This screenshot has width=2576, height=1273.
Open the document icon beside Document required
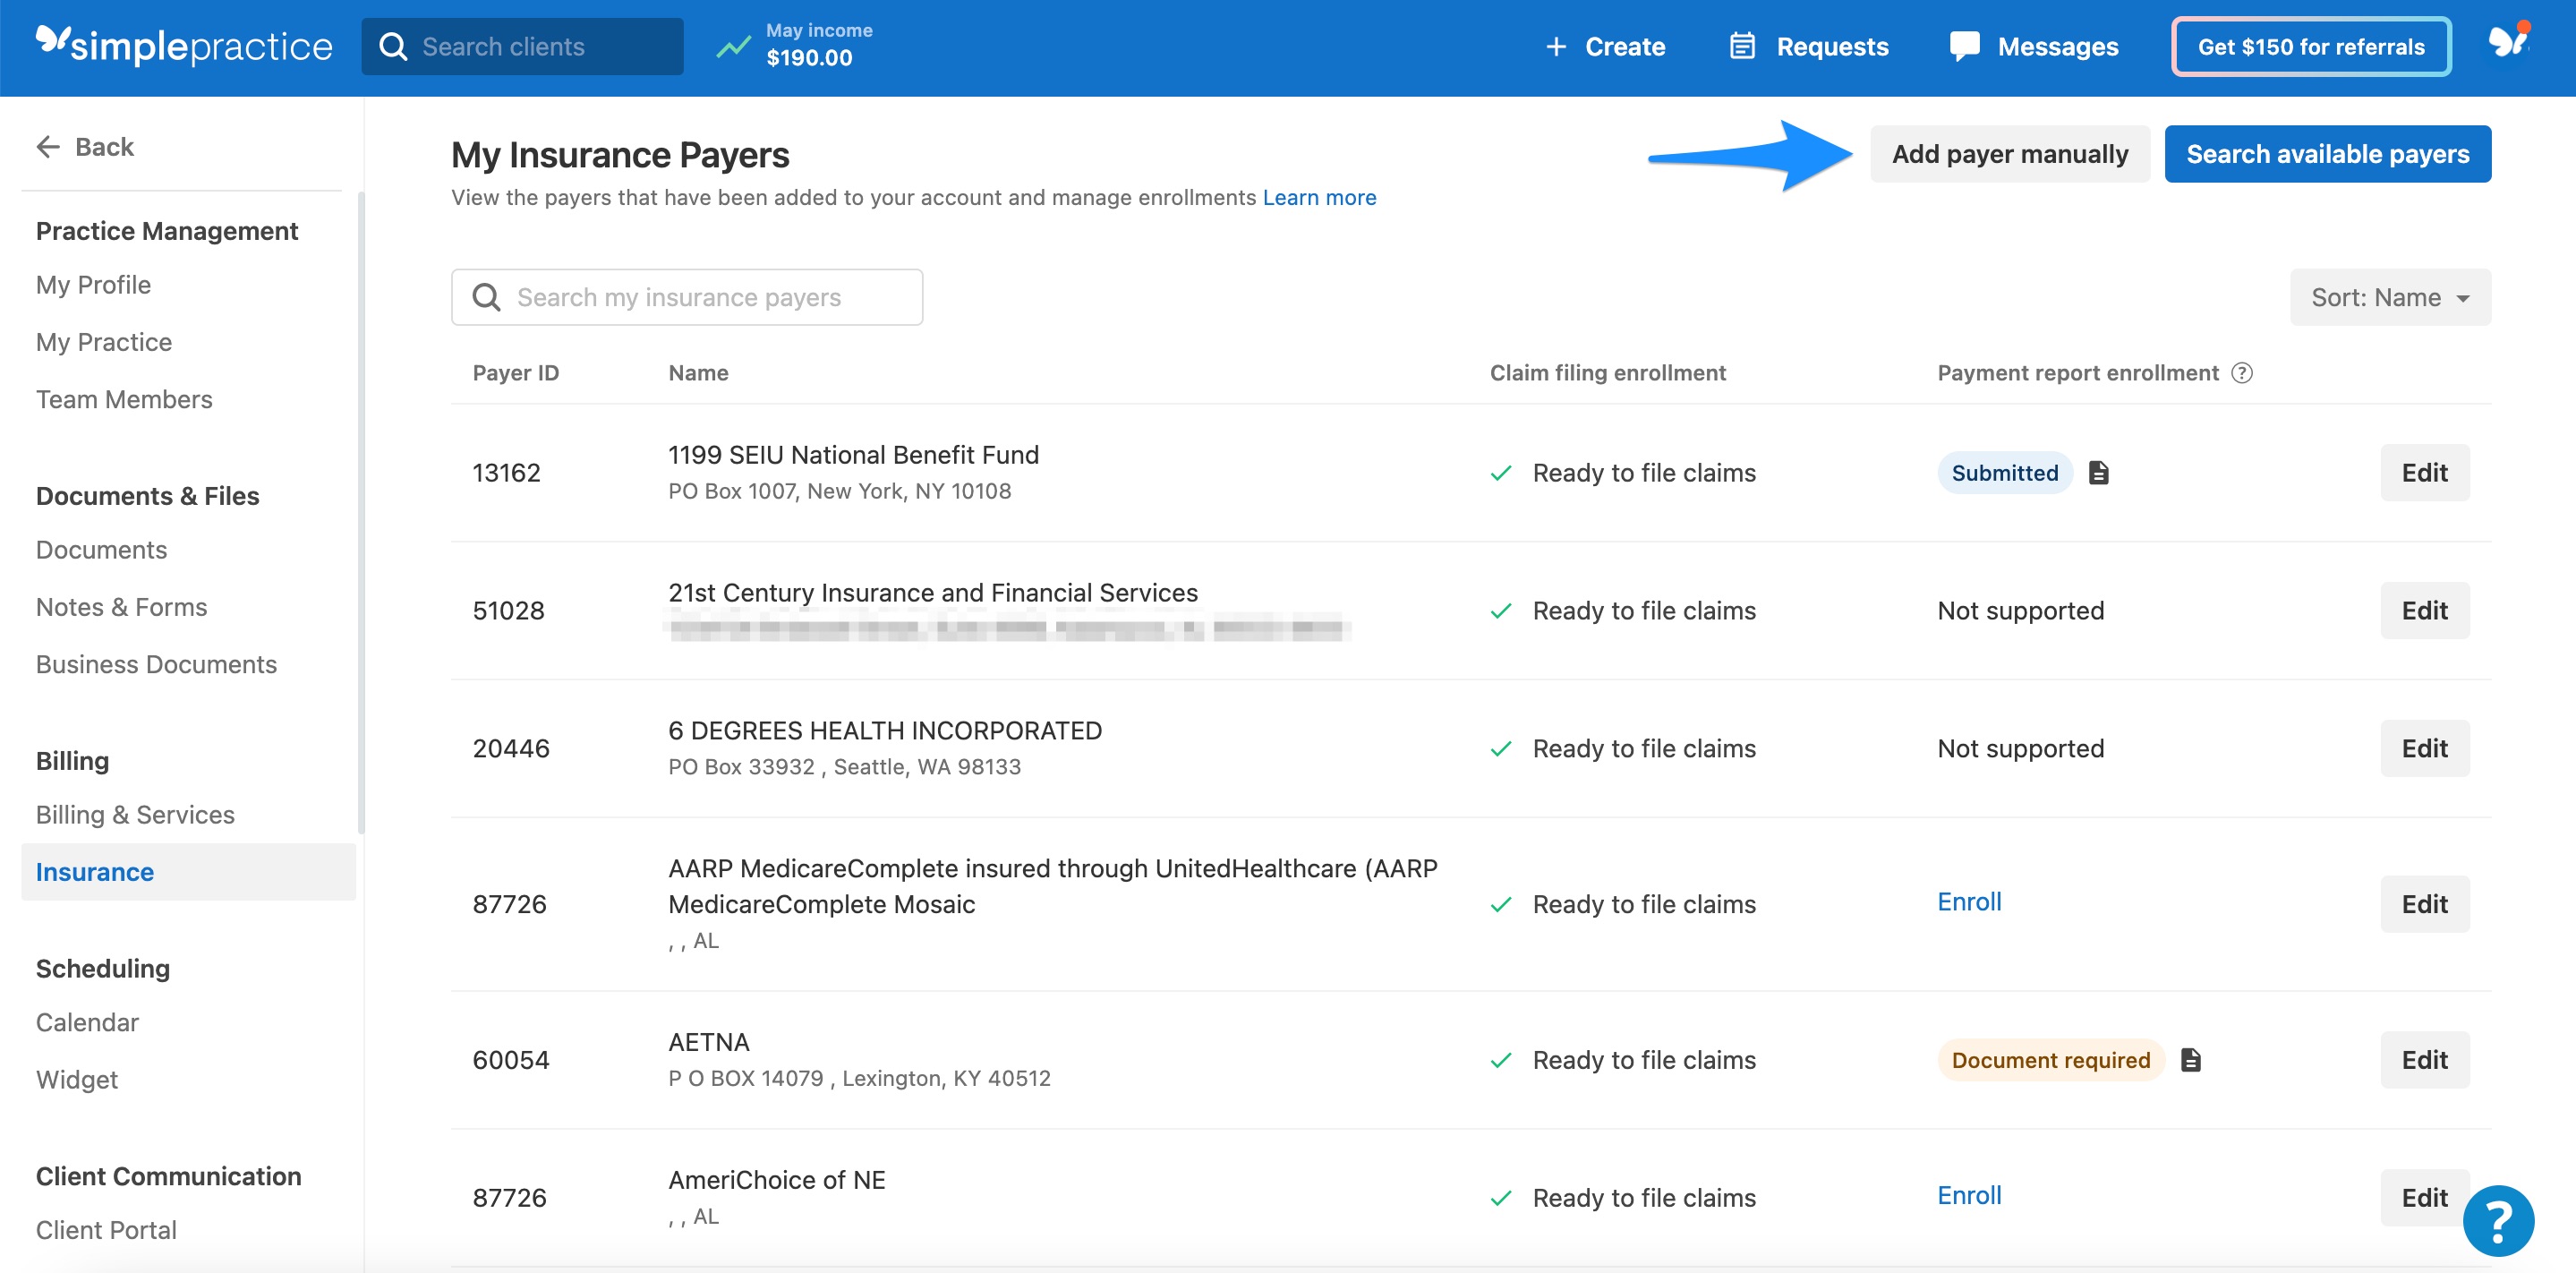(2190, 1060)
